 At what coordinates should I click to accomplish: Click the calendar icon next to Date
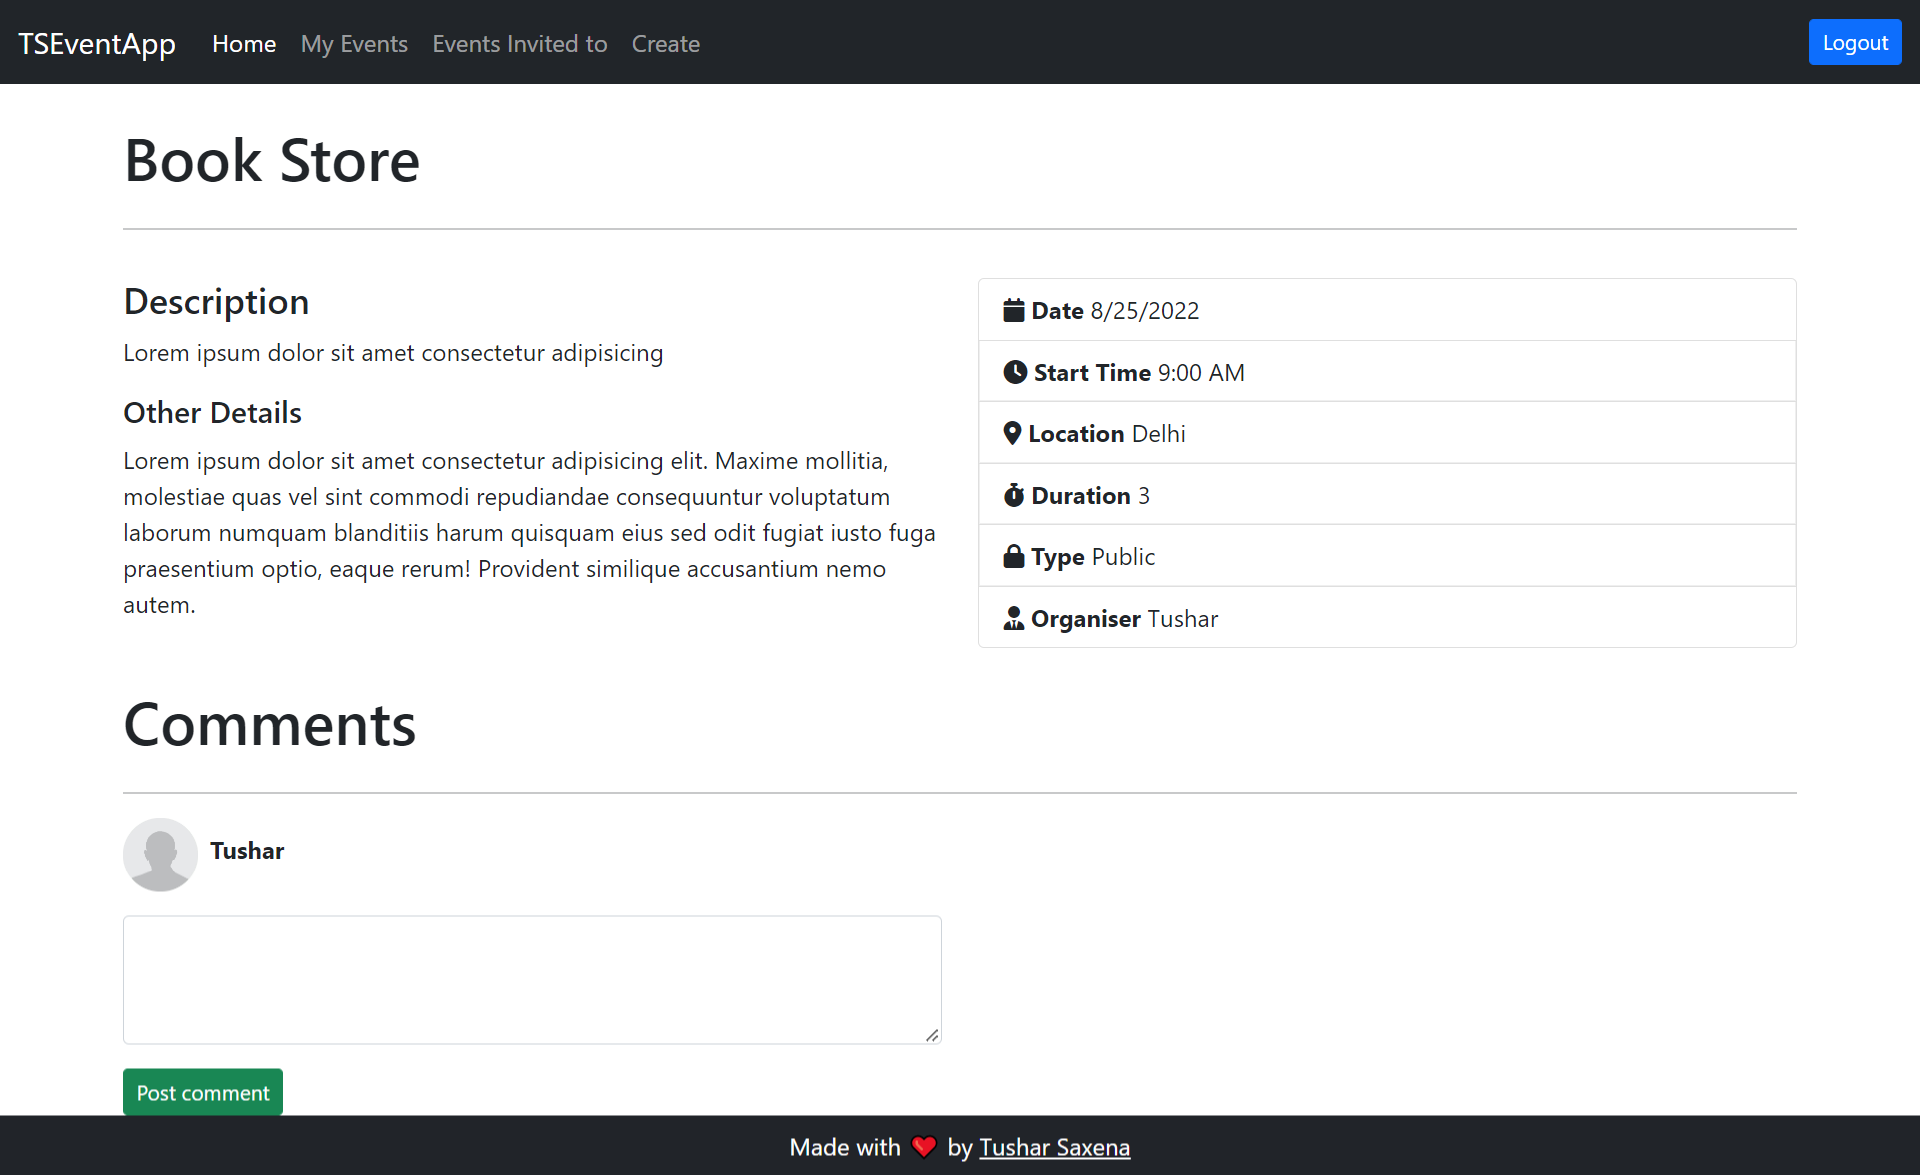click(x=1013, y=311)
